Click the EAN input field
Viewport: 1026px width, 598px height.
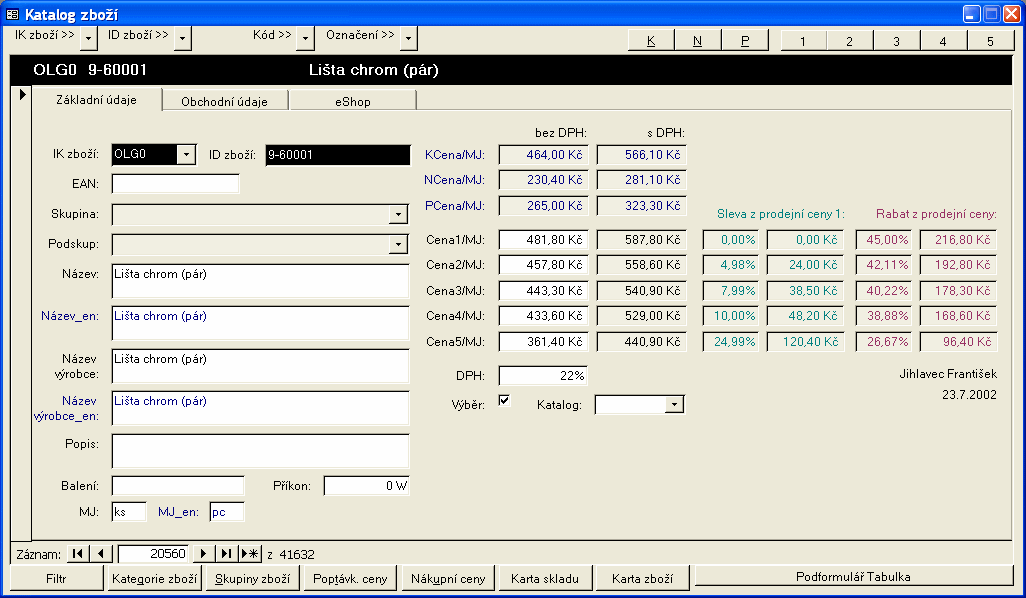[176, 184]
